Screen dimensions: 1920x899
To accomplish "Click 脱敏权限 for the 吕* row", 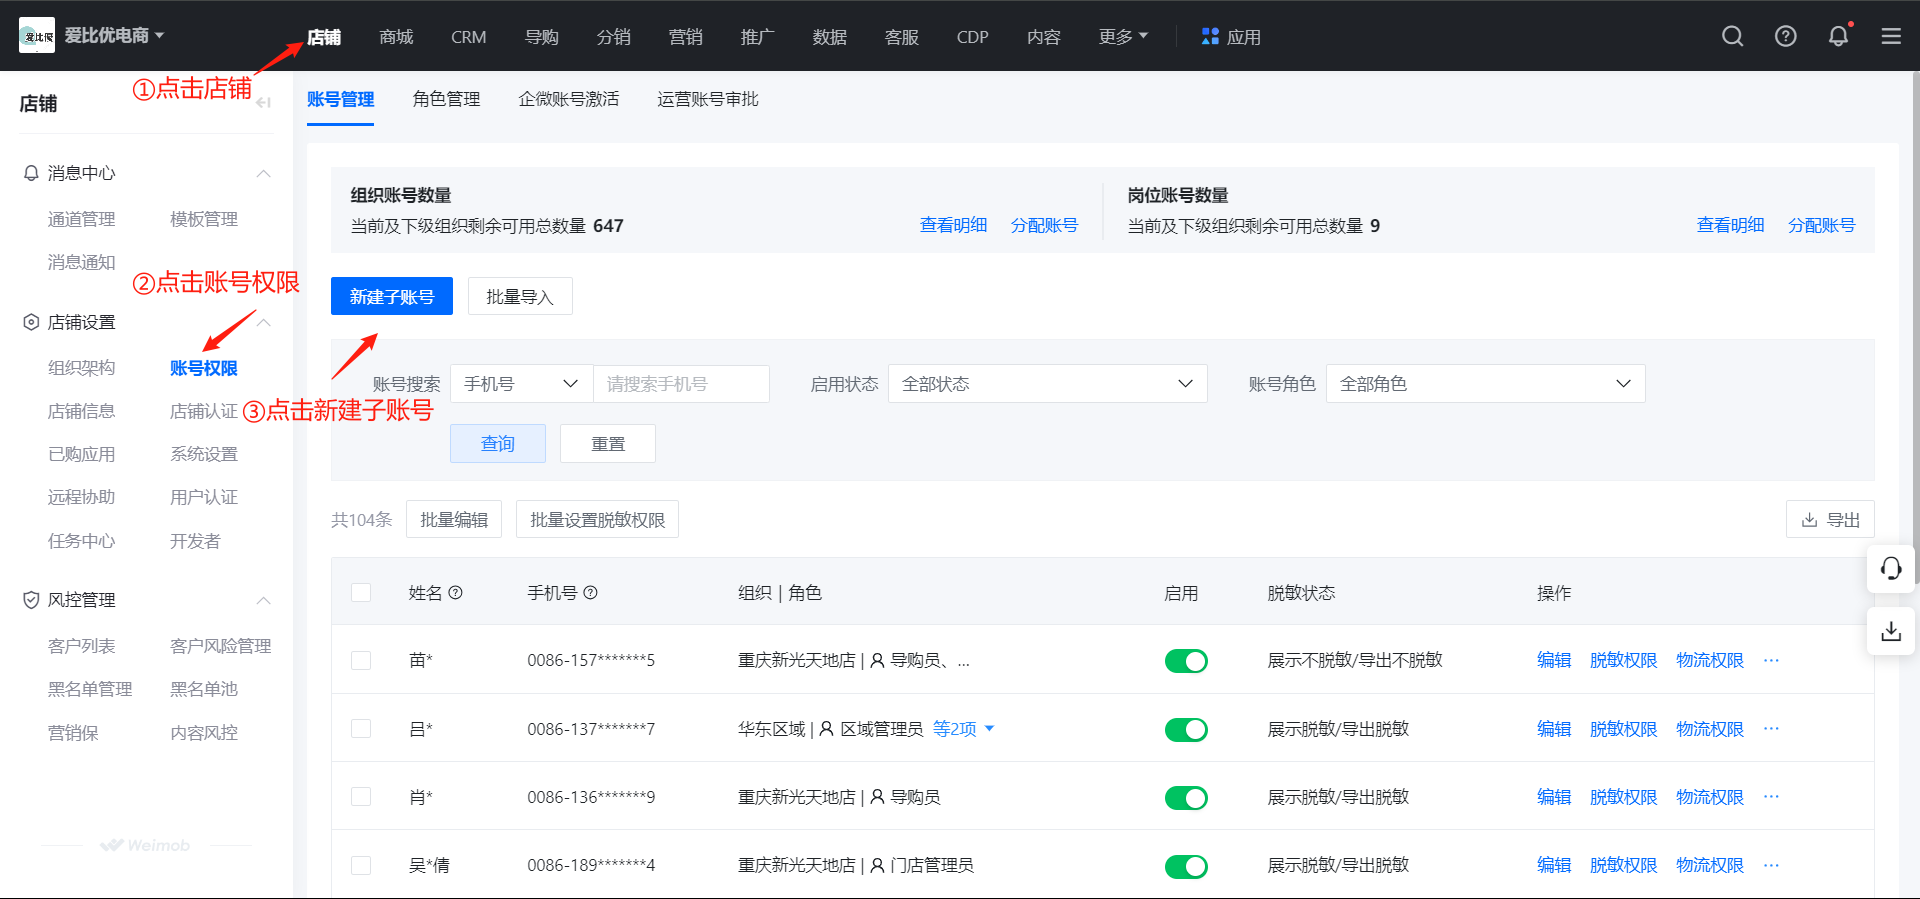I will (1623, 729).
